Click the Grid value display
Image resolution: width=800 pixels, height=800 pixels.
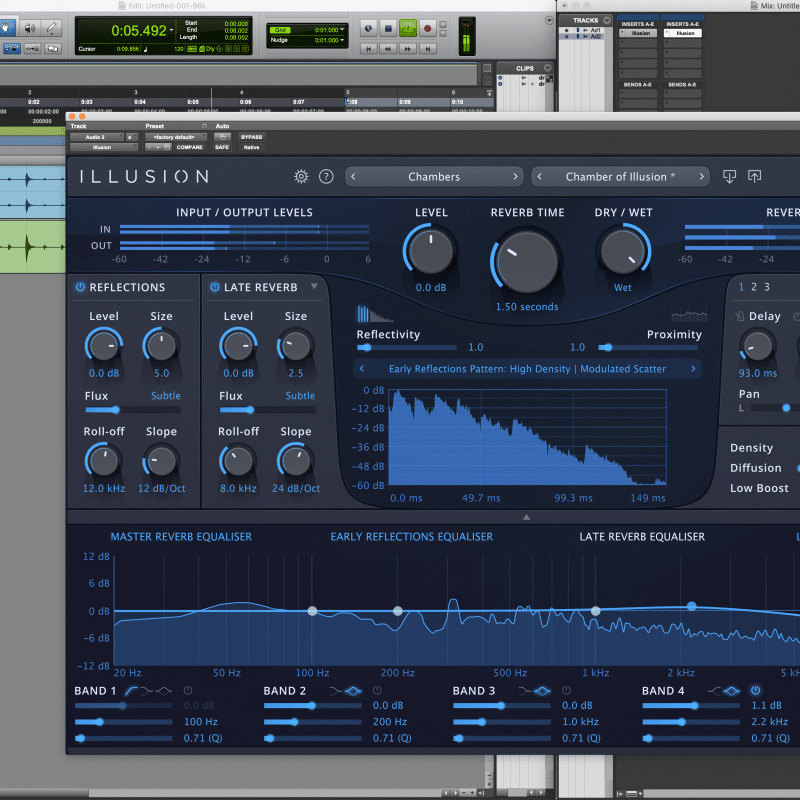pos(327,30)
